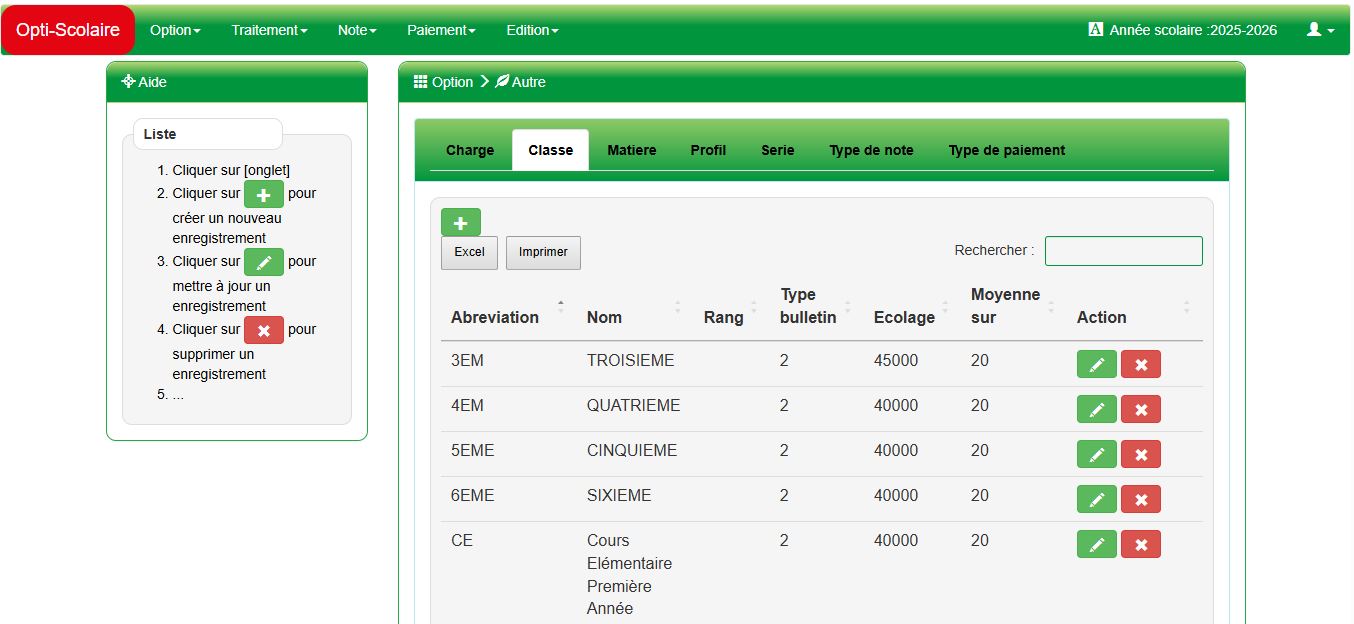Edit the QUATRIEME row with pencil icon
1354x624 pixels.
[x=1097, y=409]
